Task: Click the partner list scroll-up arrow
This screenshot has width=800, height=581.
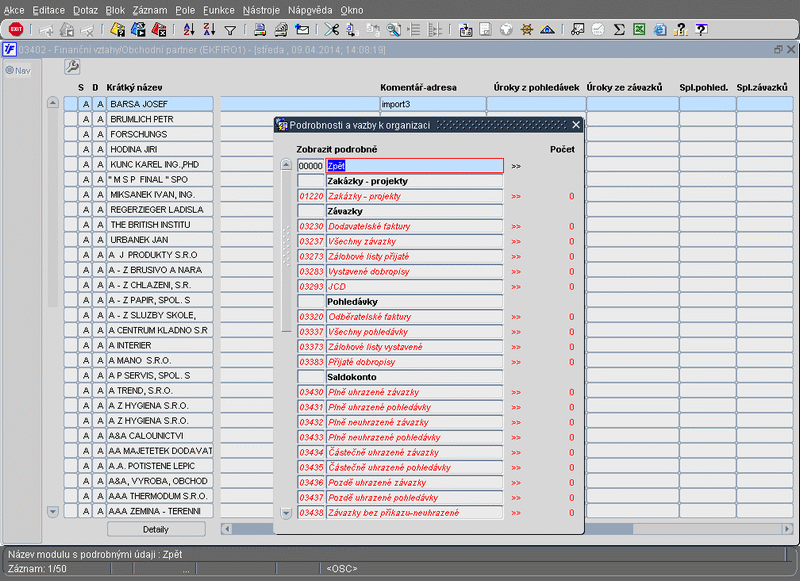Action: click(53, 103)
